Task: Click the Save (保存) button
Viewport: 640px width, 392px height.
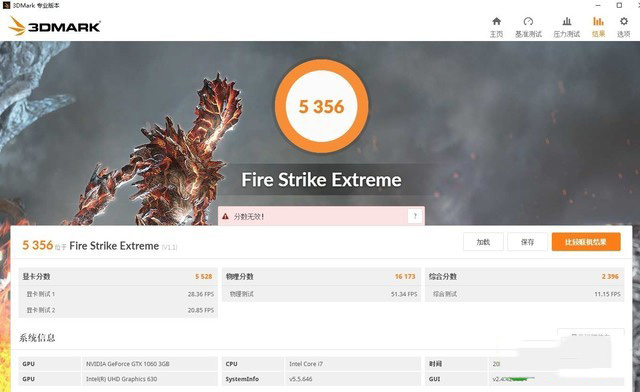Action: 527,242
